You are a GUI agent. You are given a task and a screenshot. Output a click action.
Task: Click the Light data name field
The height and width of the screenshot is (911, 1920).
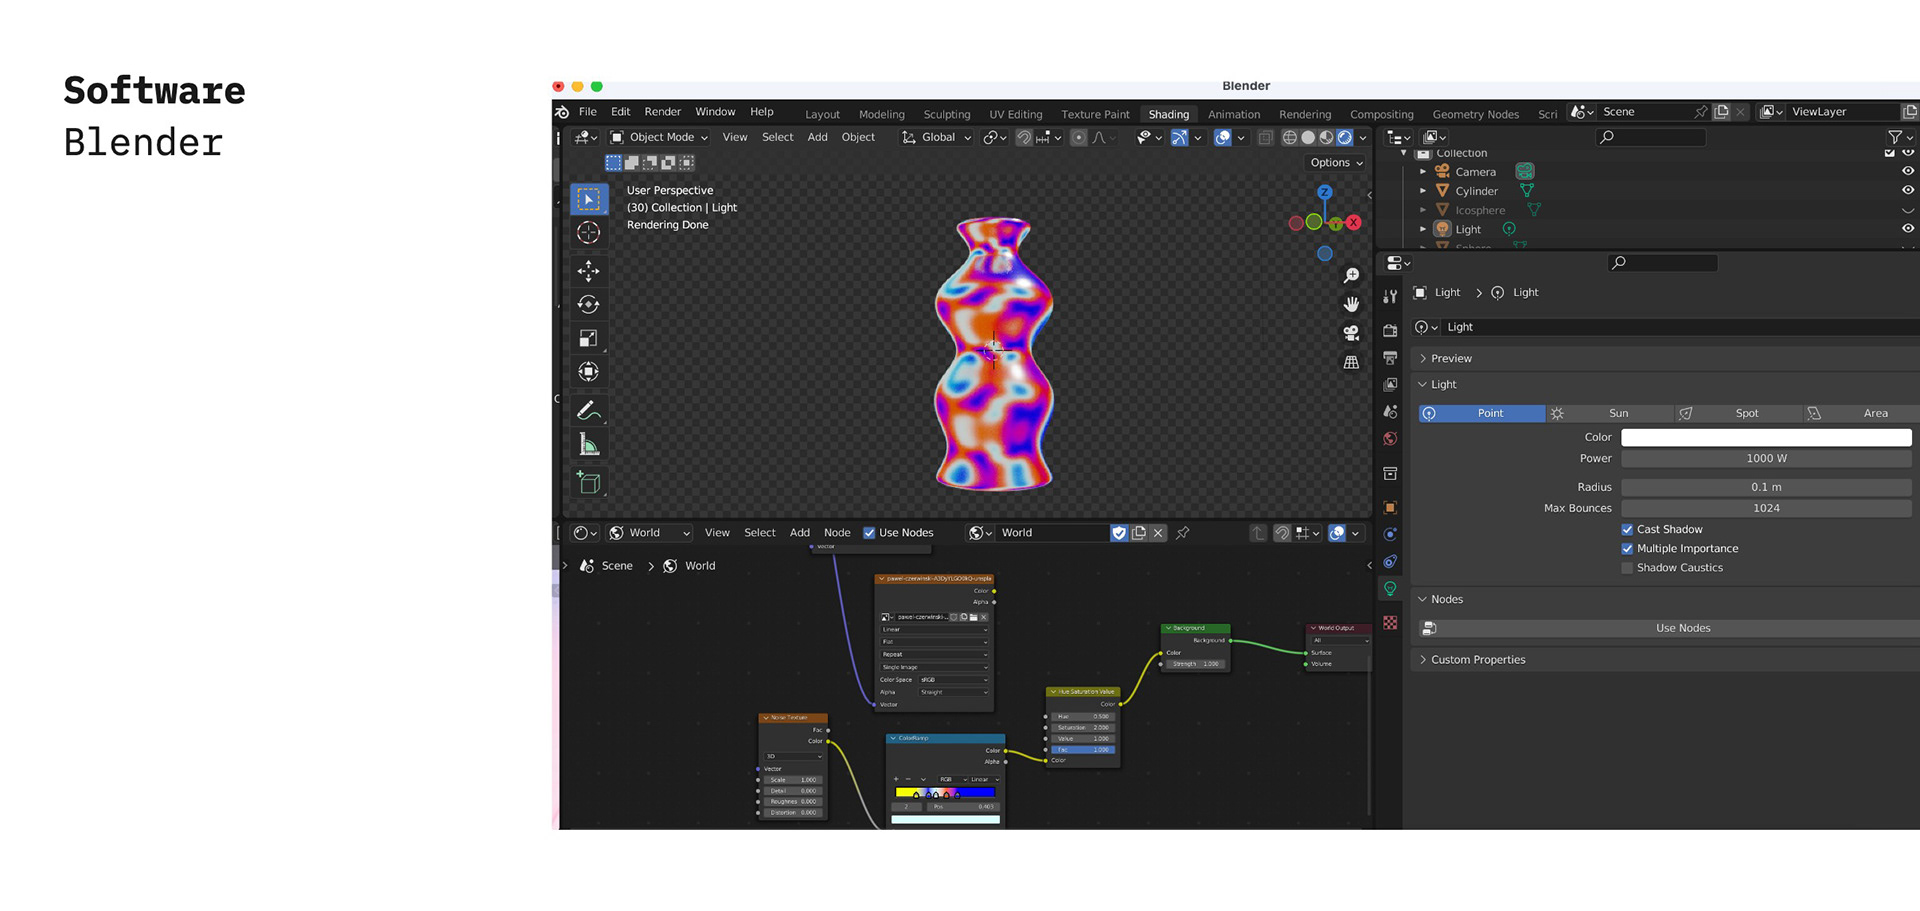point(1680,327)
